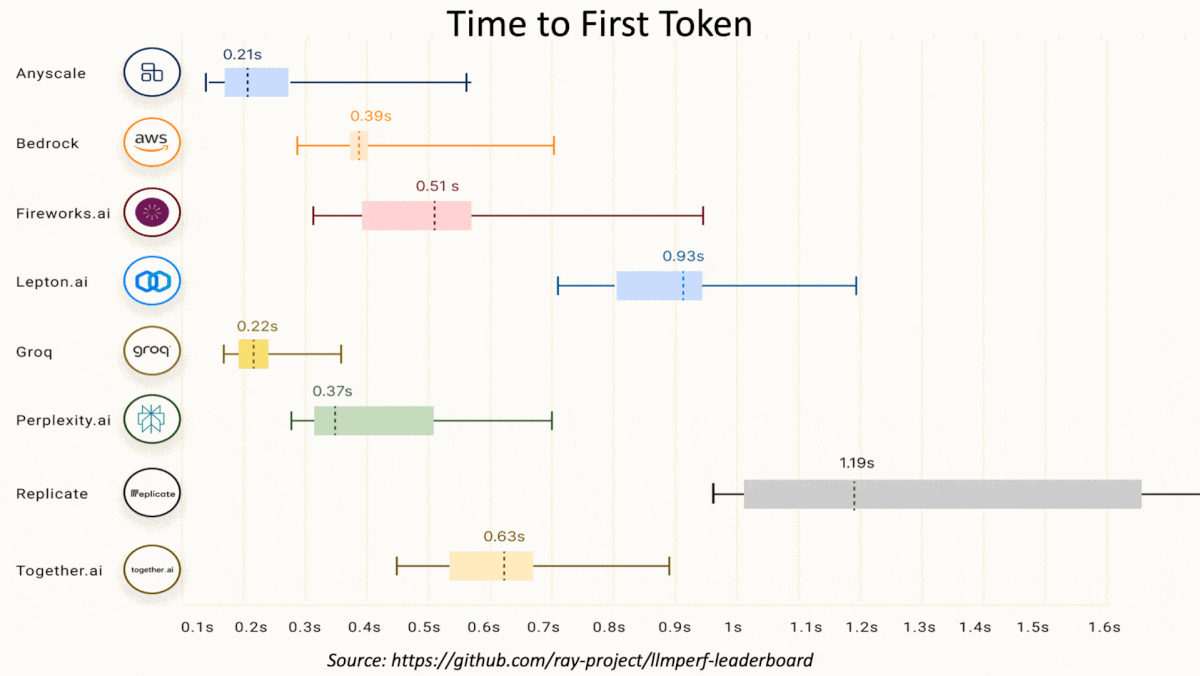Click the 1s axis tick label
This screenshot has width=1200, height=676.
tap(733, 627)
